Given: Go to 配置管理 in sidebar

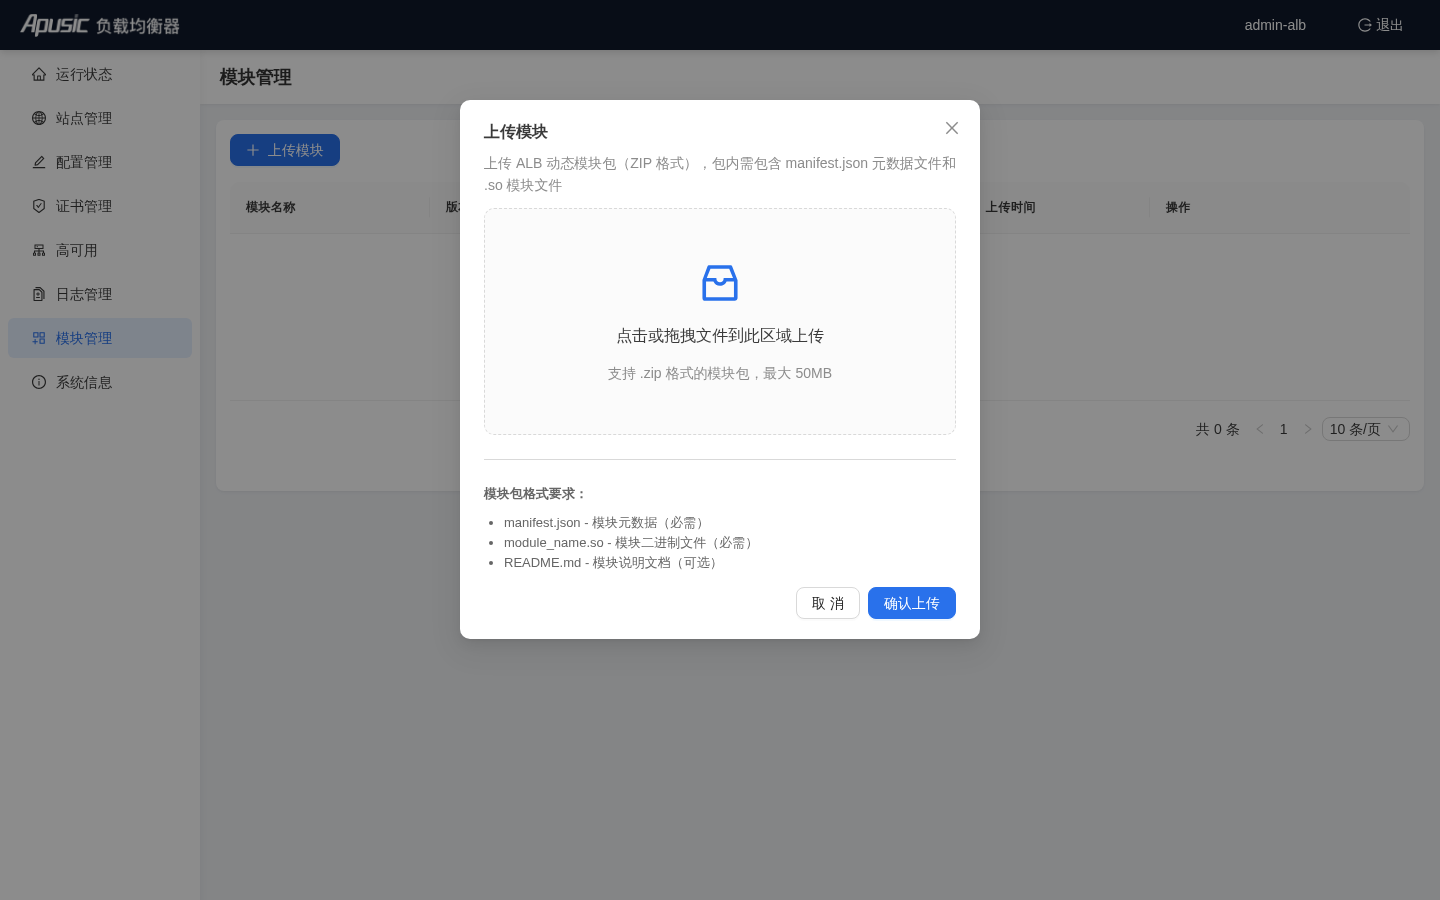Looking at the screenshot, I should coord(100,162).
